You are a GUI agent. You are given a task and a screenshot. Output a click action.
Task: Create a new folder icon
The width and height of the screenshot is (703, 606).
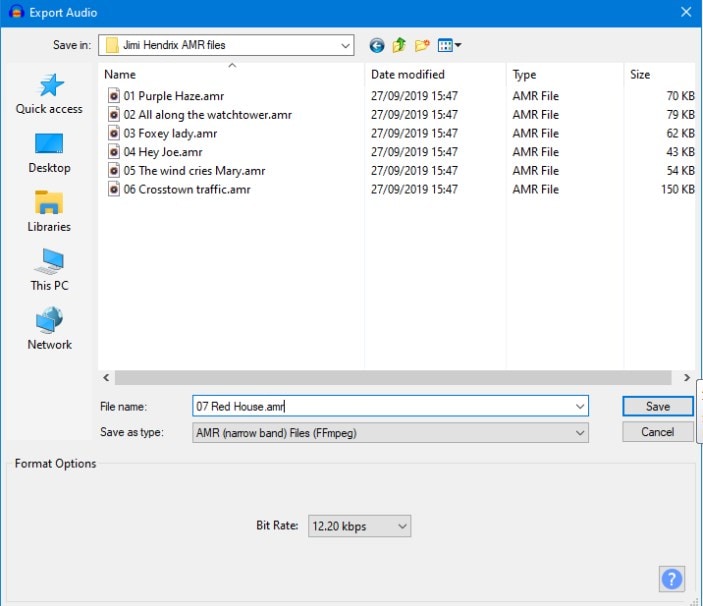pos(421,45)
